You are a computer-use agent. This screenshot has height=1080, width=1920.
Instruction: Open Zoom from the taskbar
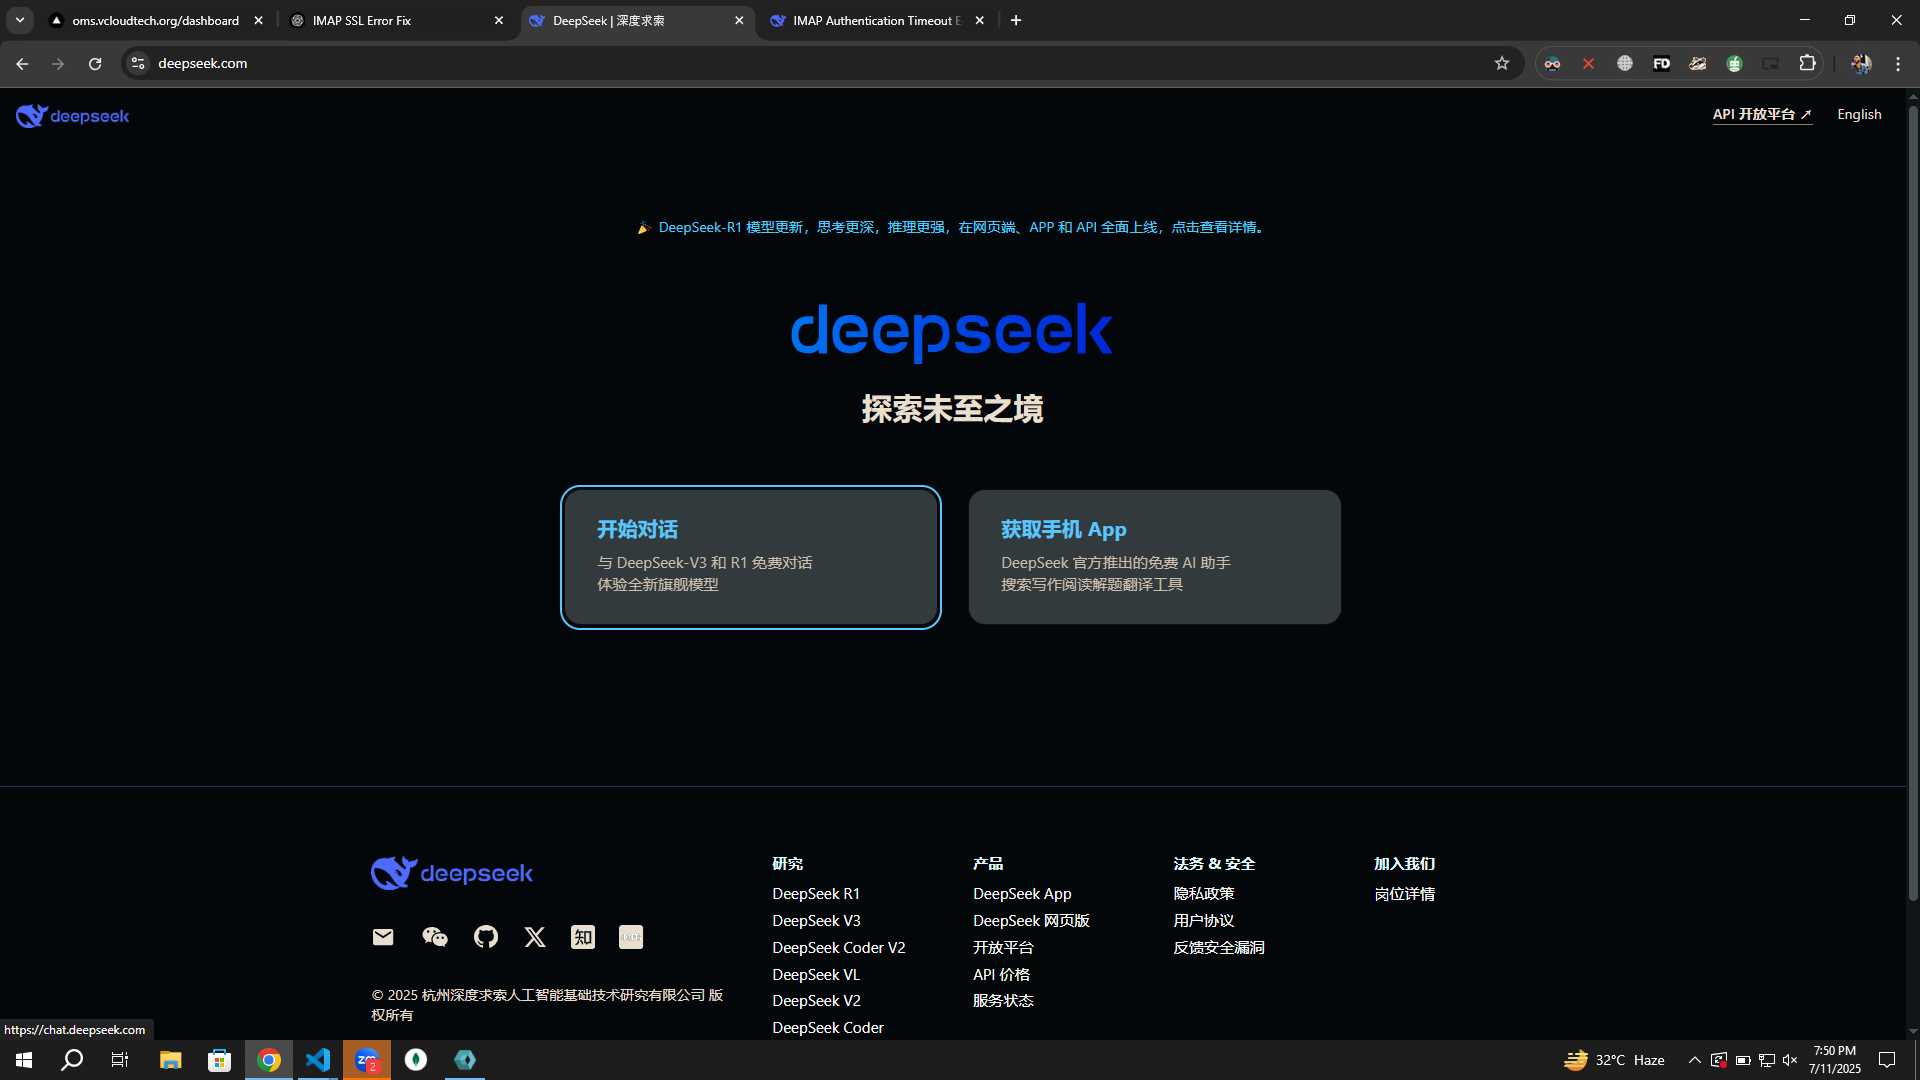point(367,1060)
